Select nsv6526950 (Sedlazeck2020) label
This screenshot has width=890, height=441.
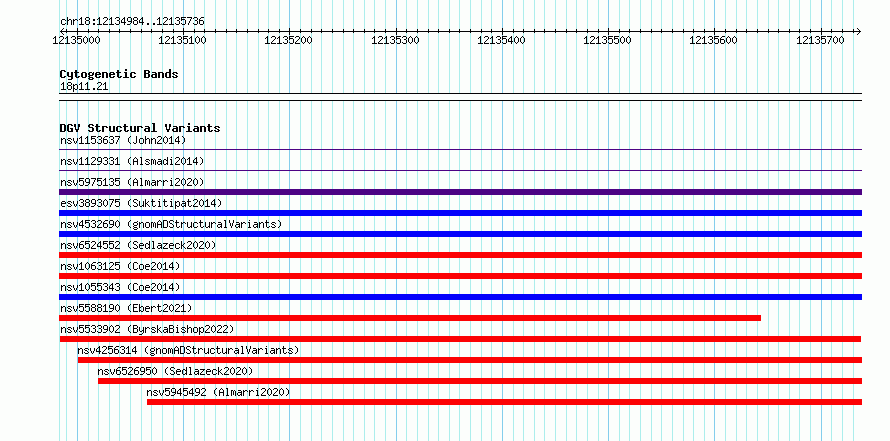pyautogui.click(x=175, y=371)
